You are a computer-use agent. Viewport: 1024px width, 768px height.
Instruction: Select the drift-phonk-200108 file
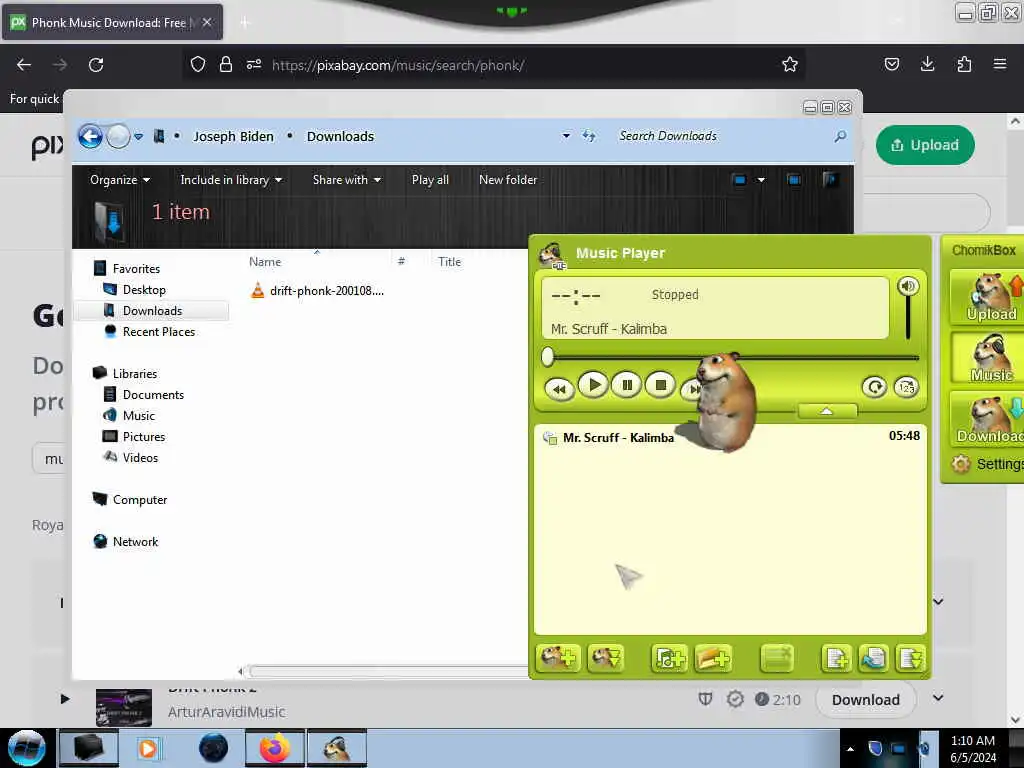coord(318,291)
